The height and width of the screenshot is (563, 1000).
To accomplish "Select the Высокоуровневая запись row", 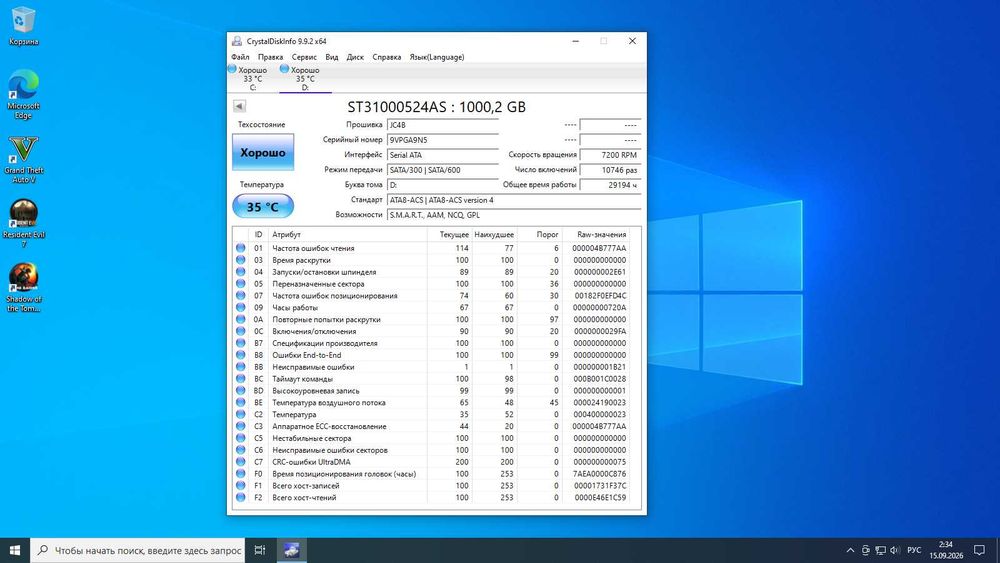I will pos(431,391).
